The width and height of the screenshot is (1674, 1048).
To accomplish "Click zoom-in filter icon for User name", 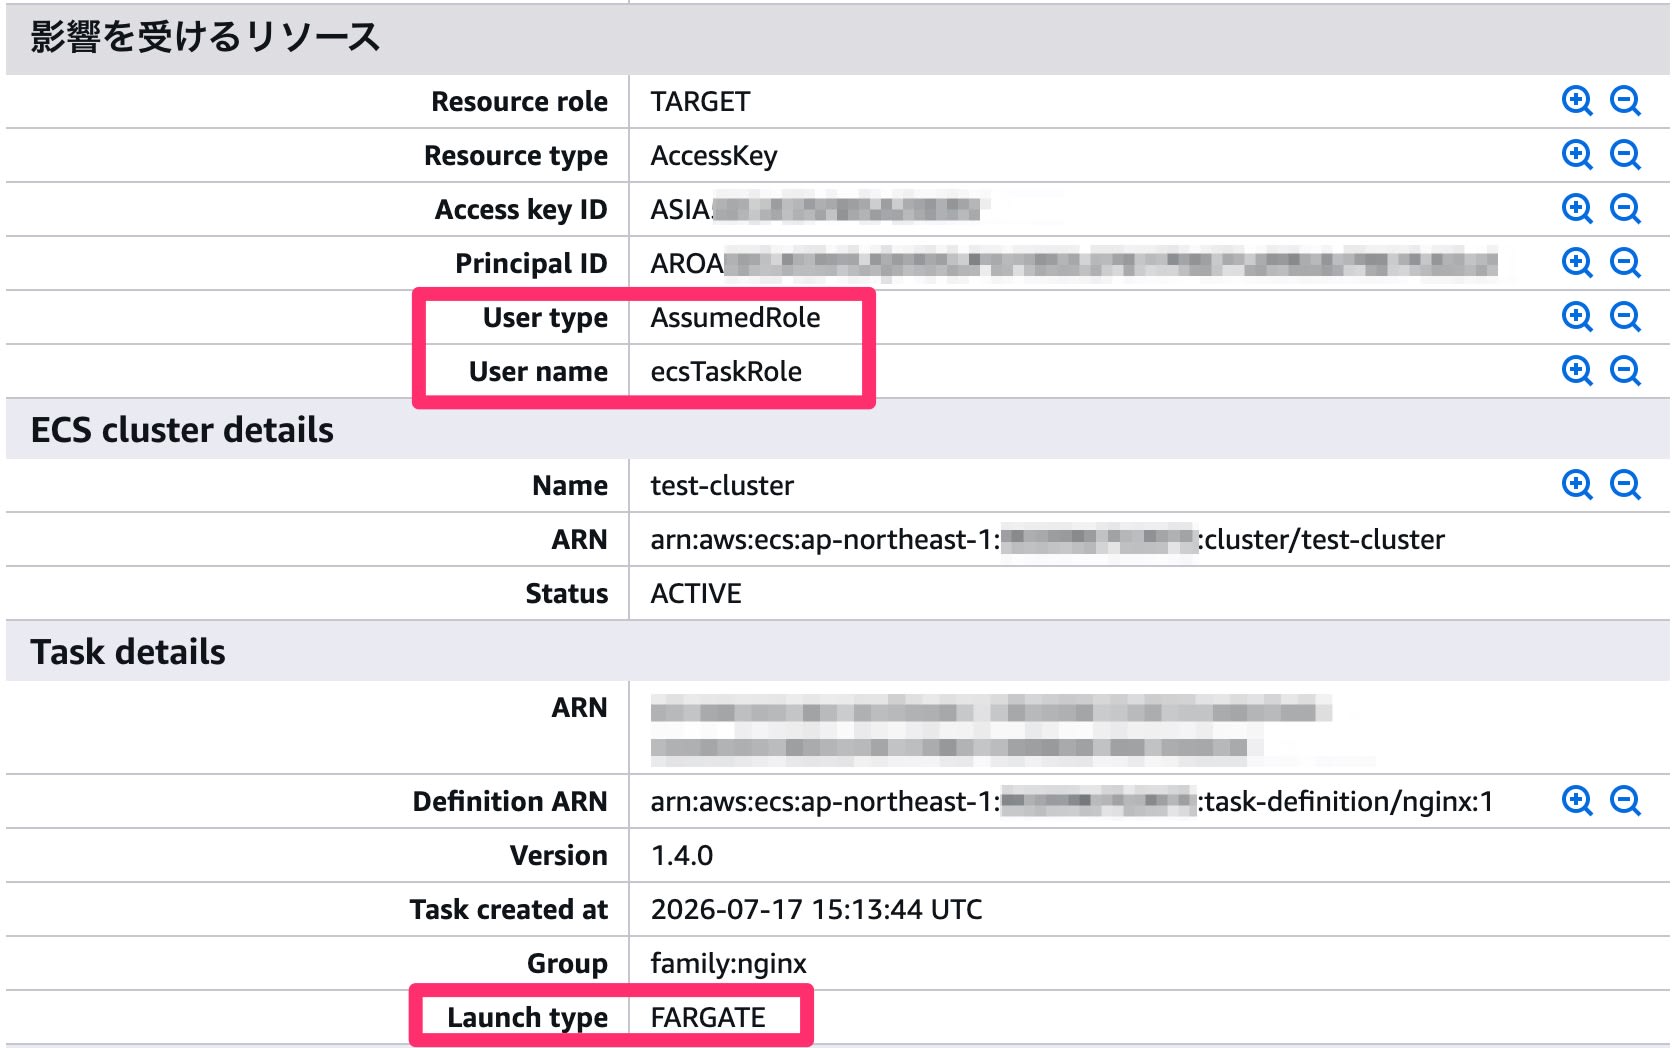I will (x=1577, y=371).
